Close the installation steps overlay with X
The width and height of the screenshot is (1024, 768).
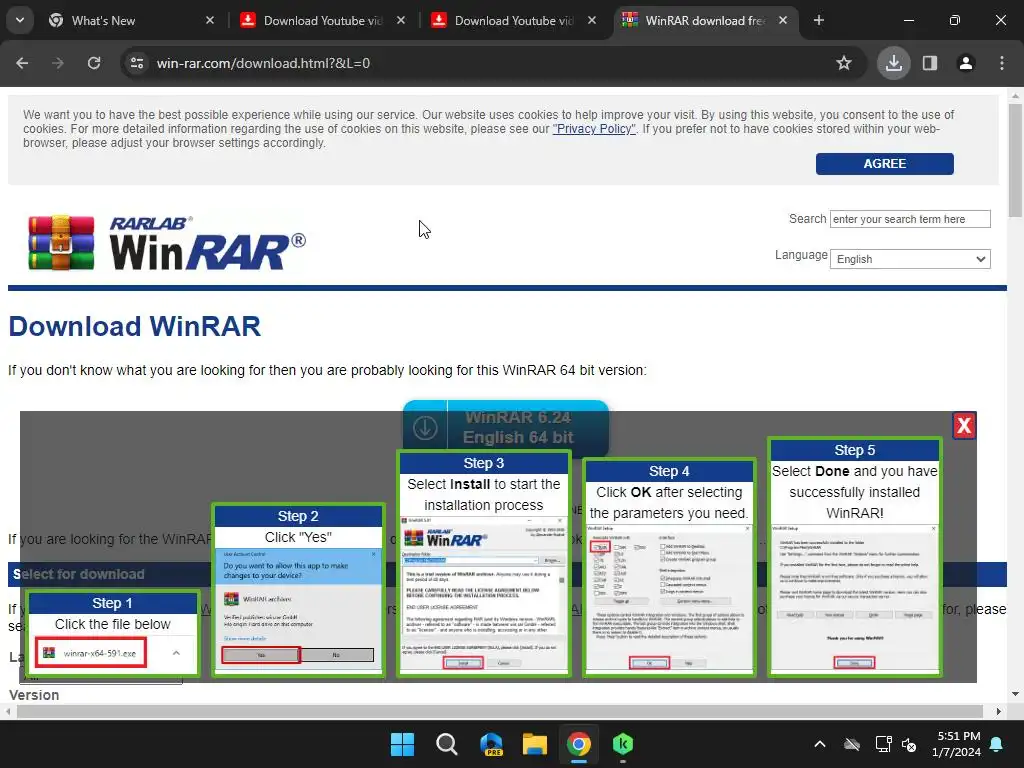click(x=964, y=426)
